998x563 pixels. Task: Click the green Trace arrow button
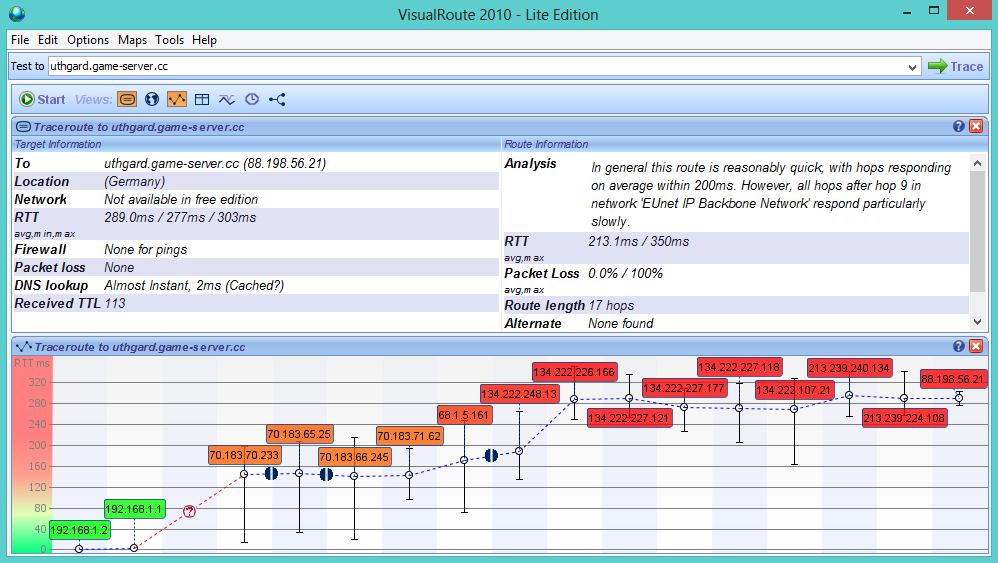tap(955, 66)
